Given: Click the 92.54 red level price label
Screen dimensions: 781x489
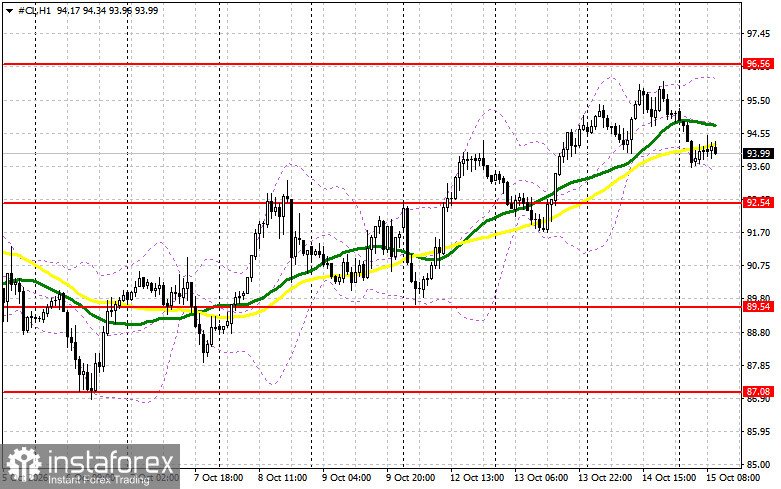Looking at the screenshot, I should [758, 202].
